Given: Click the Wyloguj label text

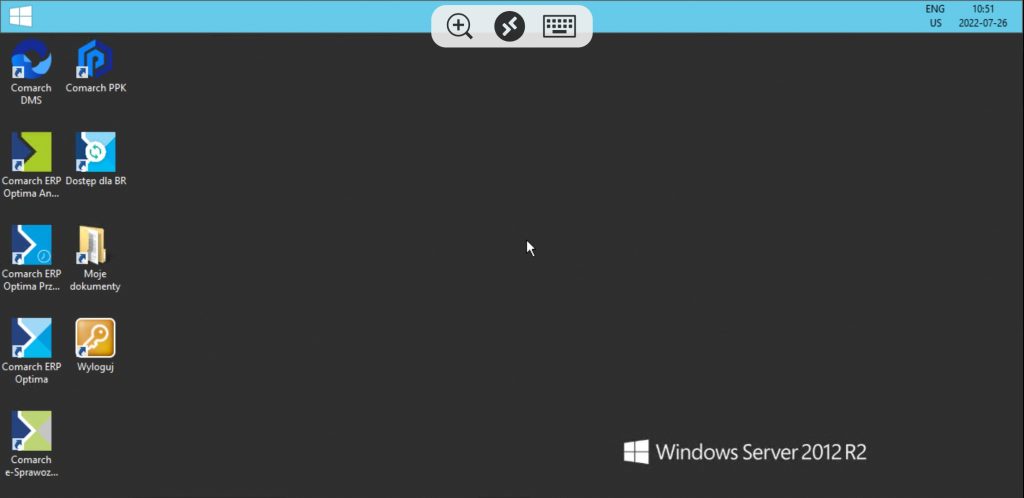Looking at the screenshot, I should (95, 367).
